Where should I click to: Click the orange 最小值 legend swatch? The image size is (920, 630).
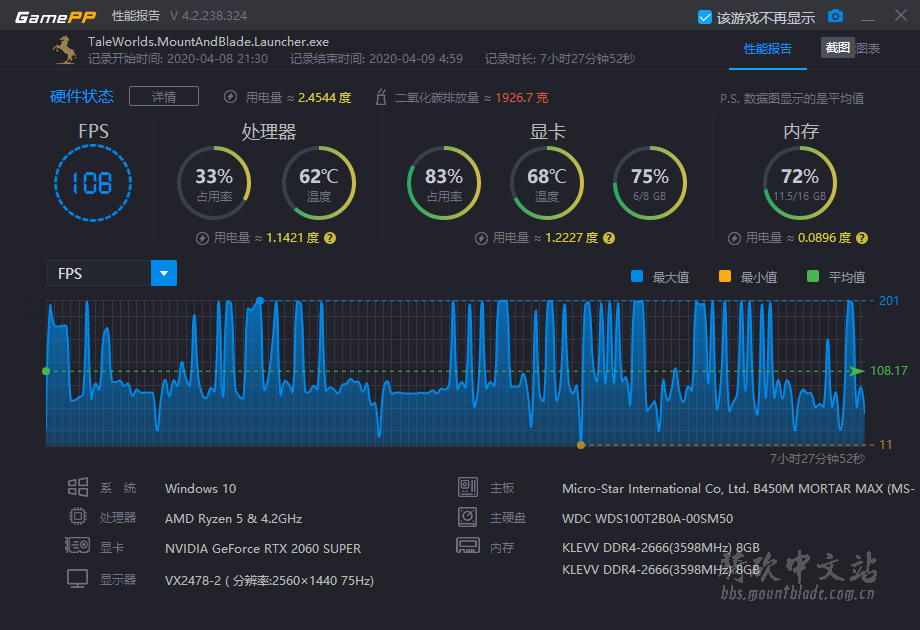(725, 276)
